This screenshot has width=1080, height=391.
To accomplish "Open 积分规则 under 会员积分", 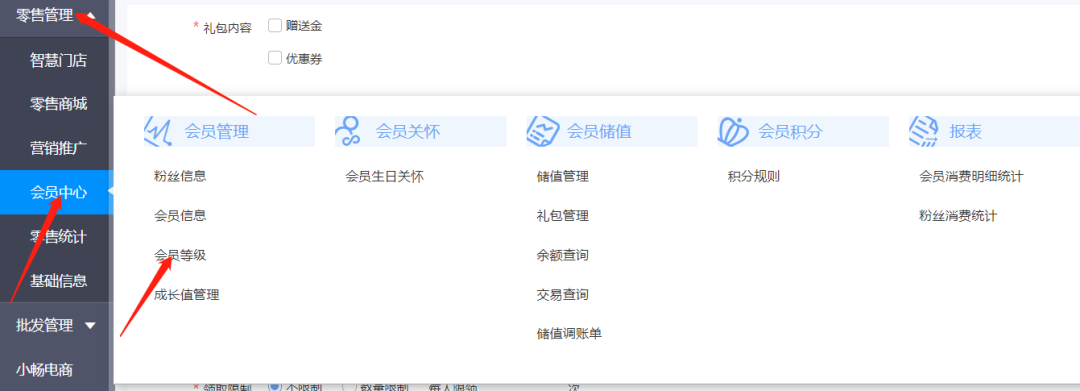I will 754,176.
